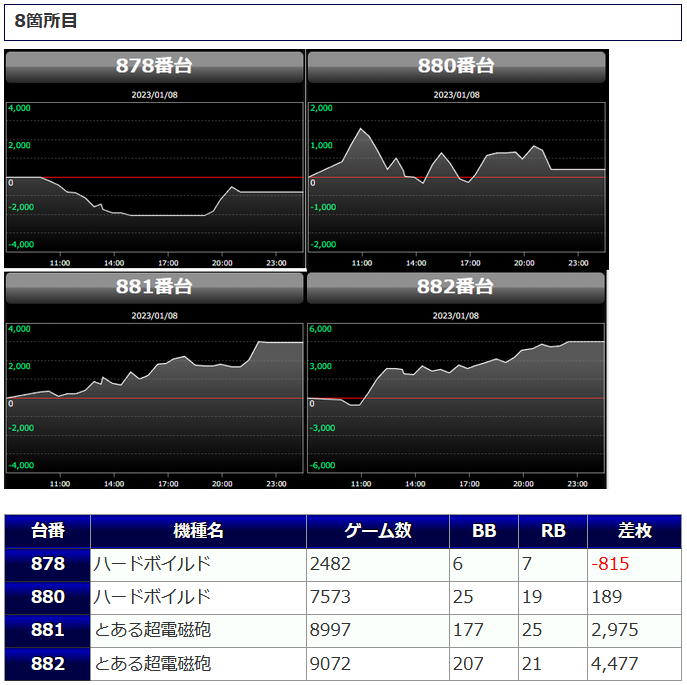Open the 881番台 slump graph chart
Image resolution: width=687 pixels, height=685 pixels.
[x=154, y=398]
